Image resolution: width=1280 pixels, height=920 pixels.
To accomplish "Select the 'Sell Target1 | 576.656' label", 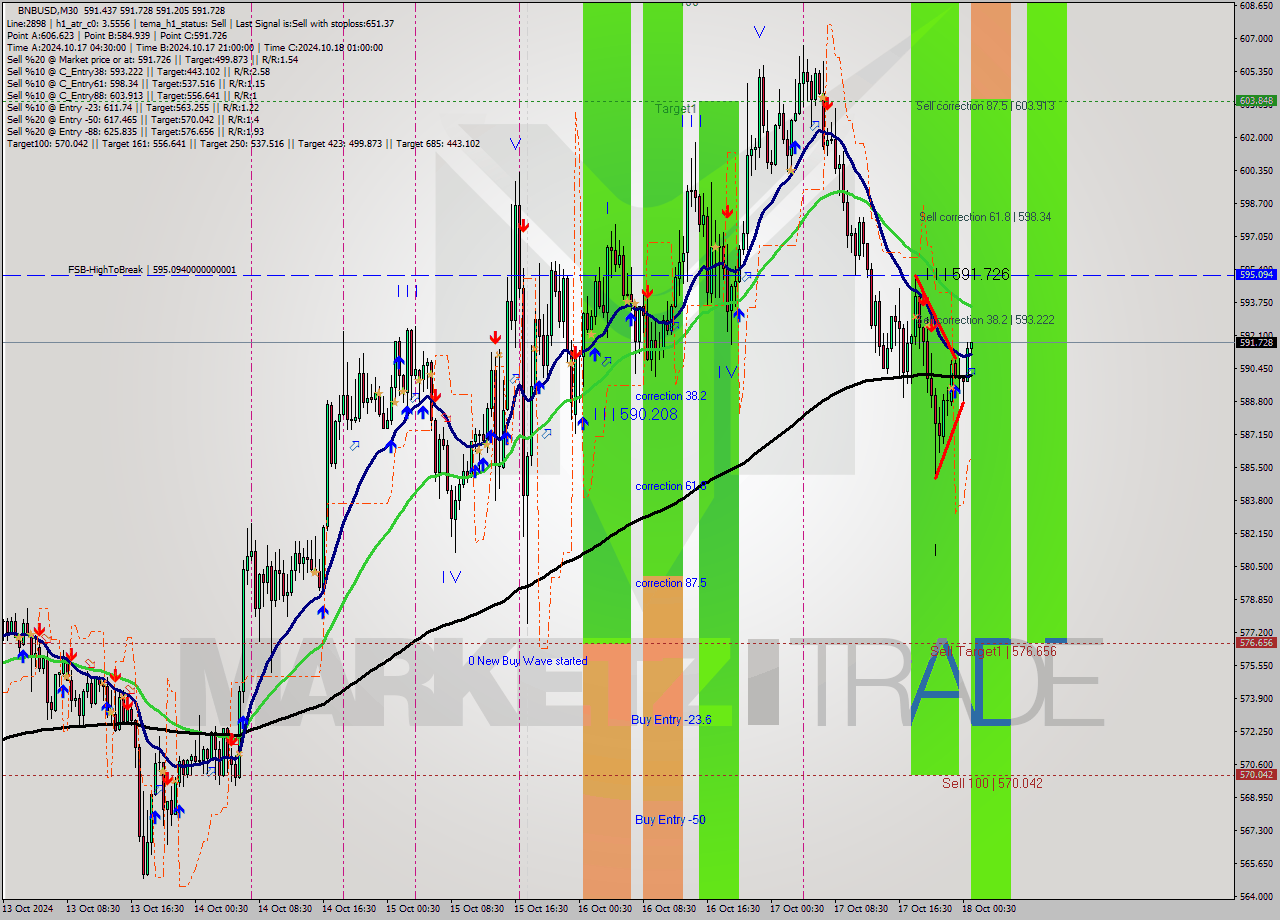I will [x=993, y=651].
